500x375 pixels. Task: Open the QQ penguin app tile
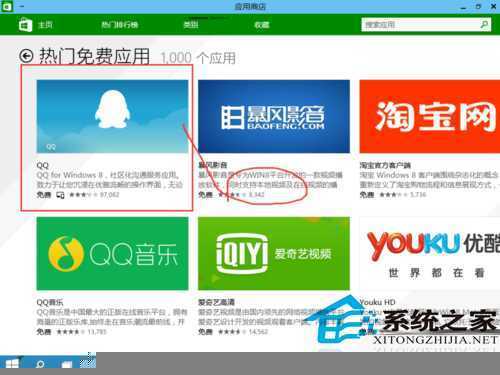(x=112, y=116)
